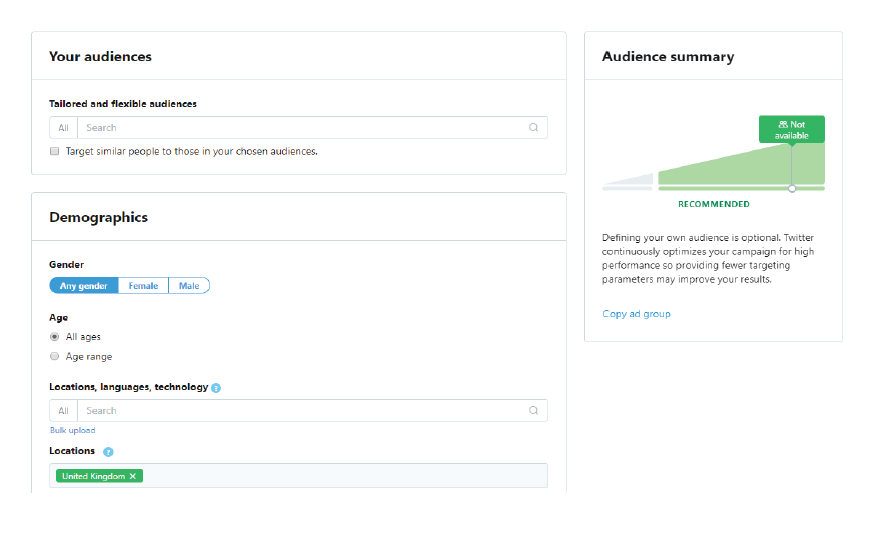895x553 pixels.
Task: Open help icon beside Locations, languages, technology
Action: [216, 388]
